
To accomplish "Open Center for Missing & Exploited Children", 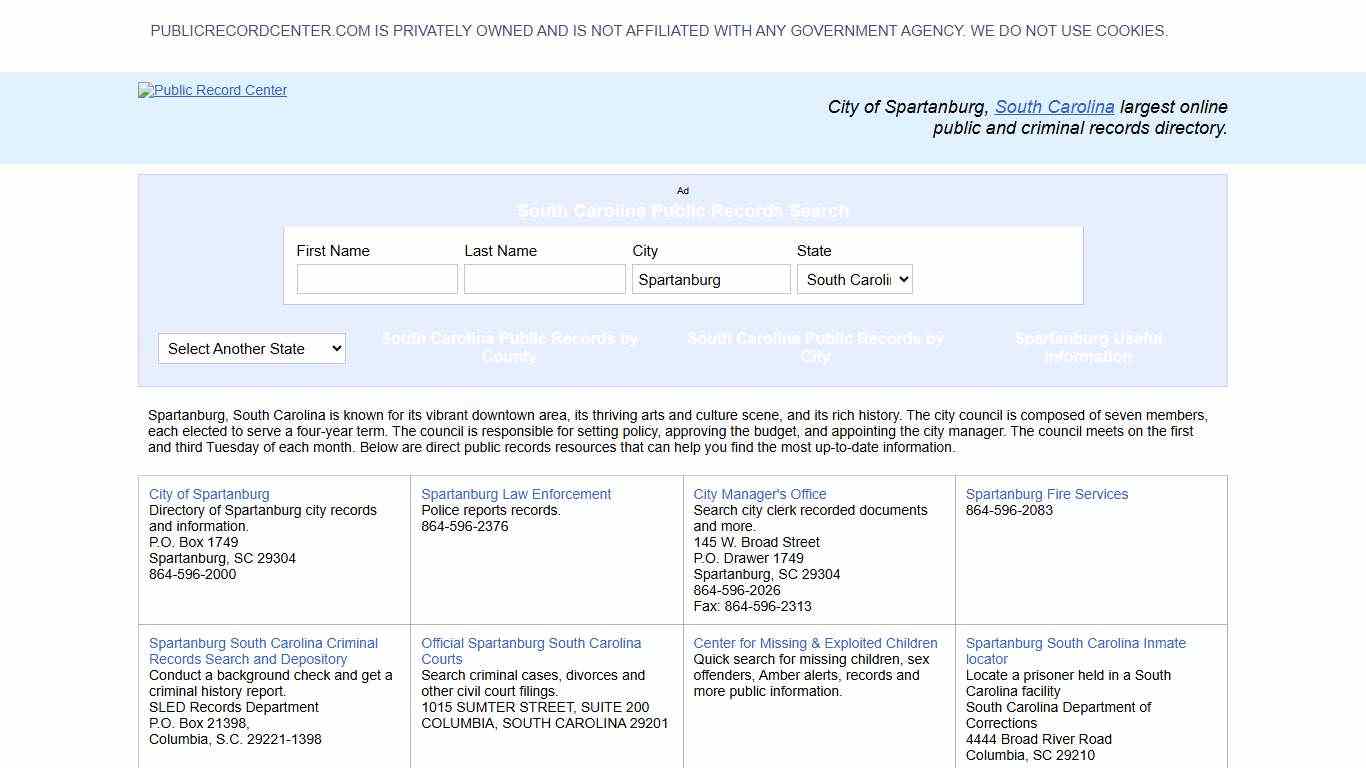I will tap(815, 643).
